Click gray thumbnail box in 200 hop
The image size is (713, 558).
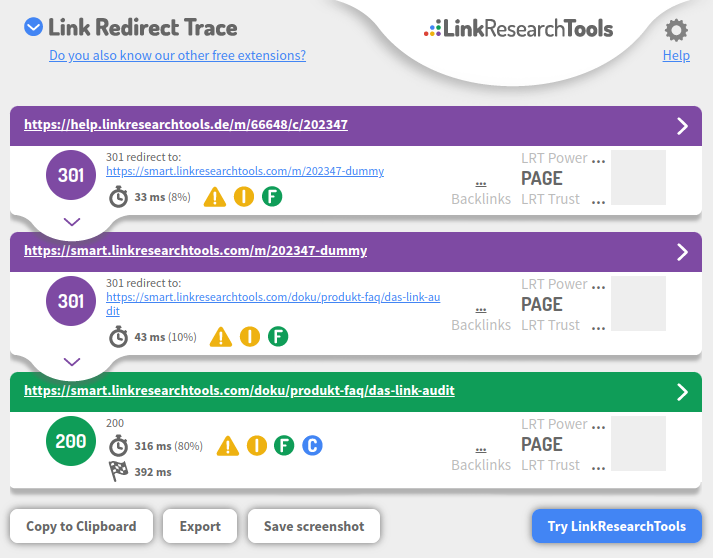[x=638, y=443]
